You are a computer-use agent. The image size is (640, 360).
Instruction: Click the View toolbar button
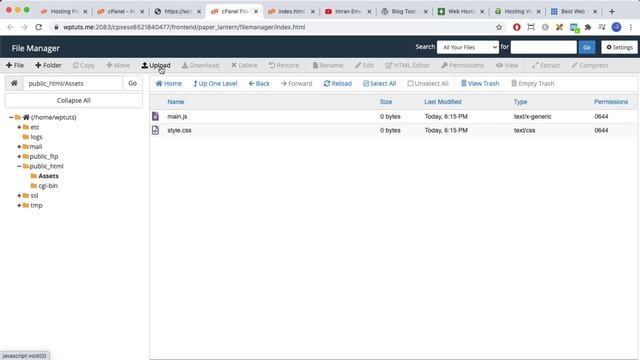507,65
